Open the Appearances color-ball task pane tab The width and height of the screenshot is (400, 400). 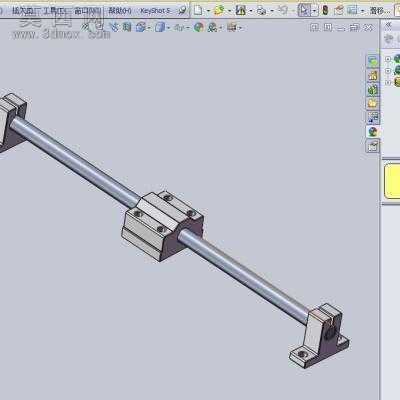[373, 132]
